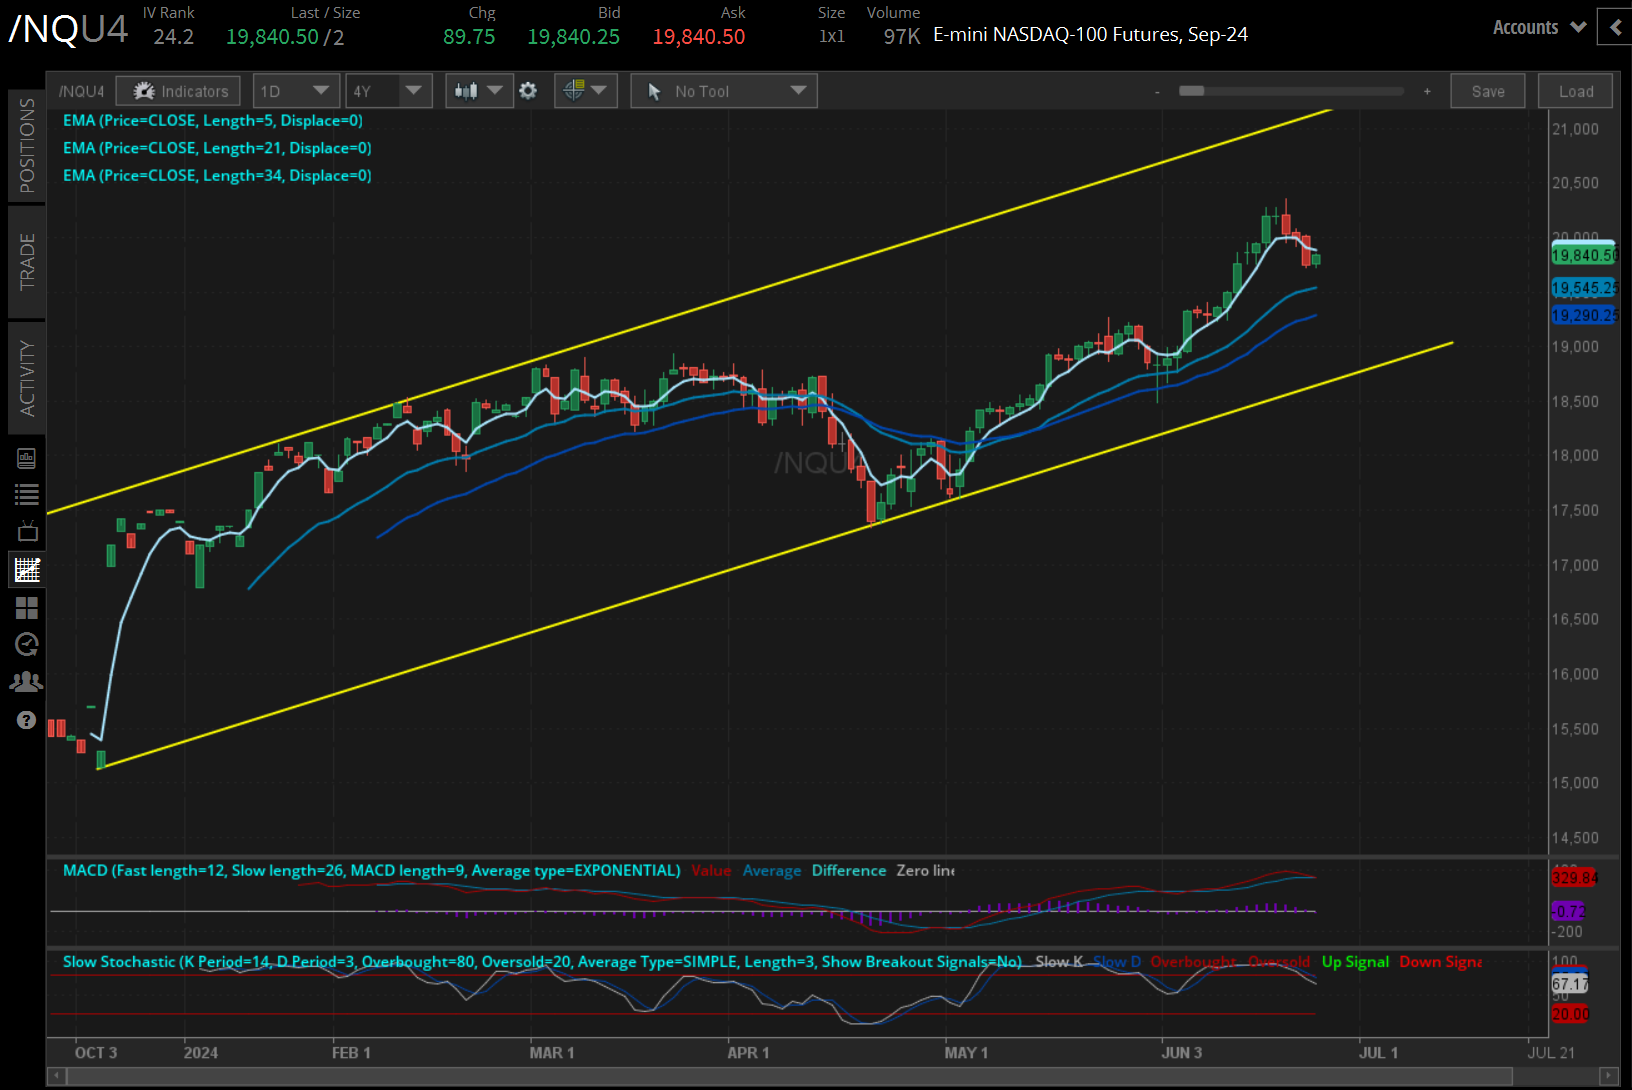The image size is (1632, 1090).
Task: Select the chart grid icon in sidebar
Action: tap(27, 570)
